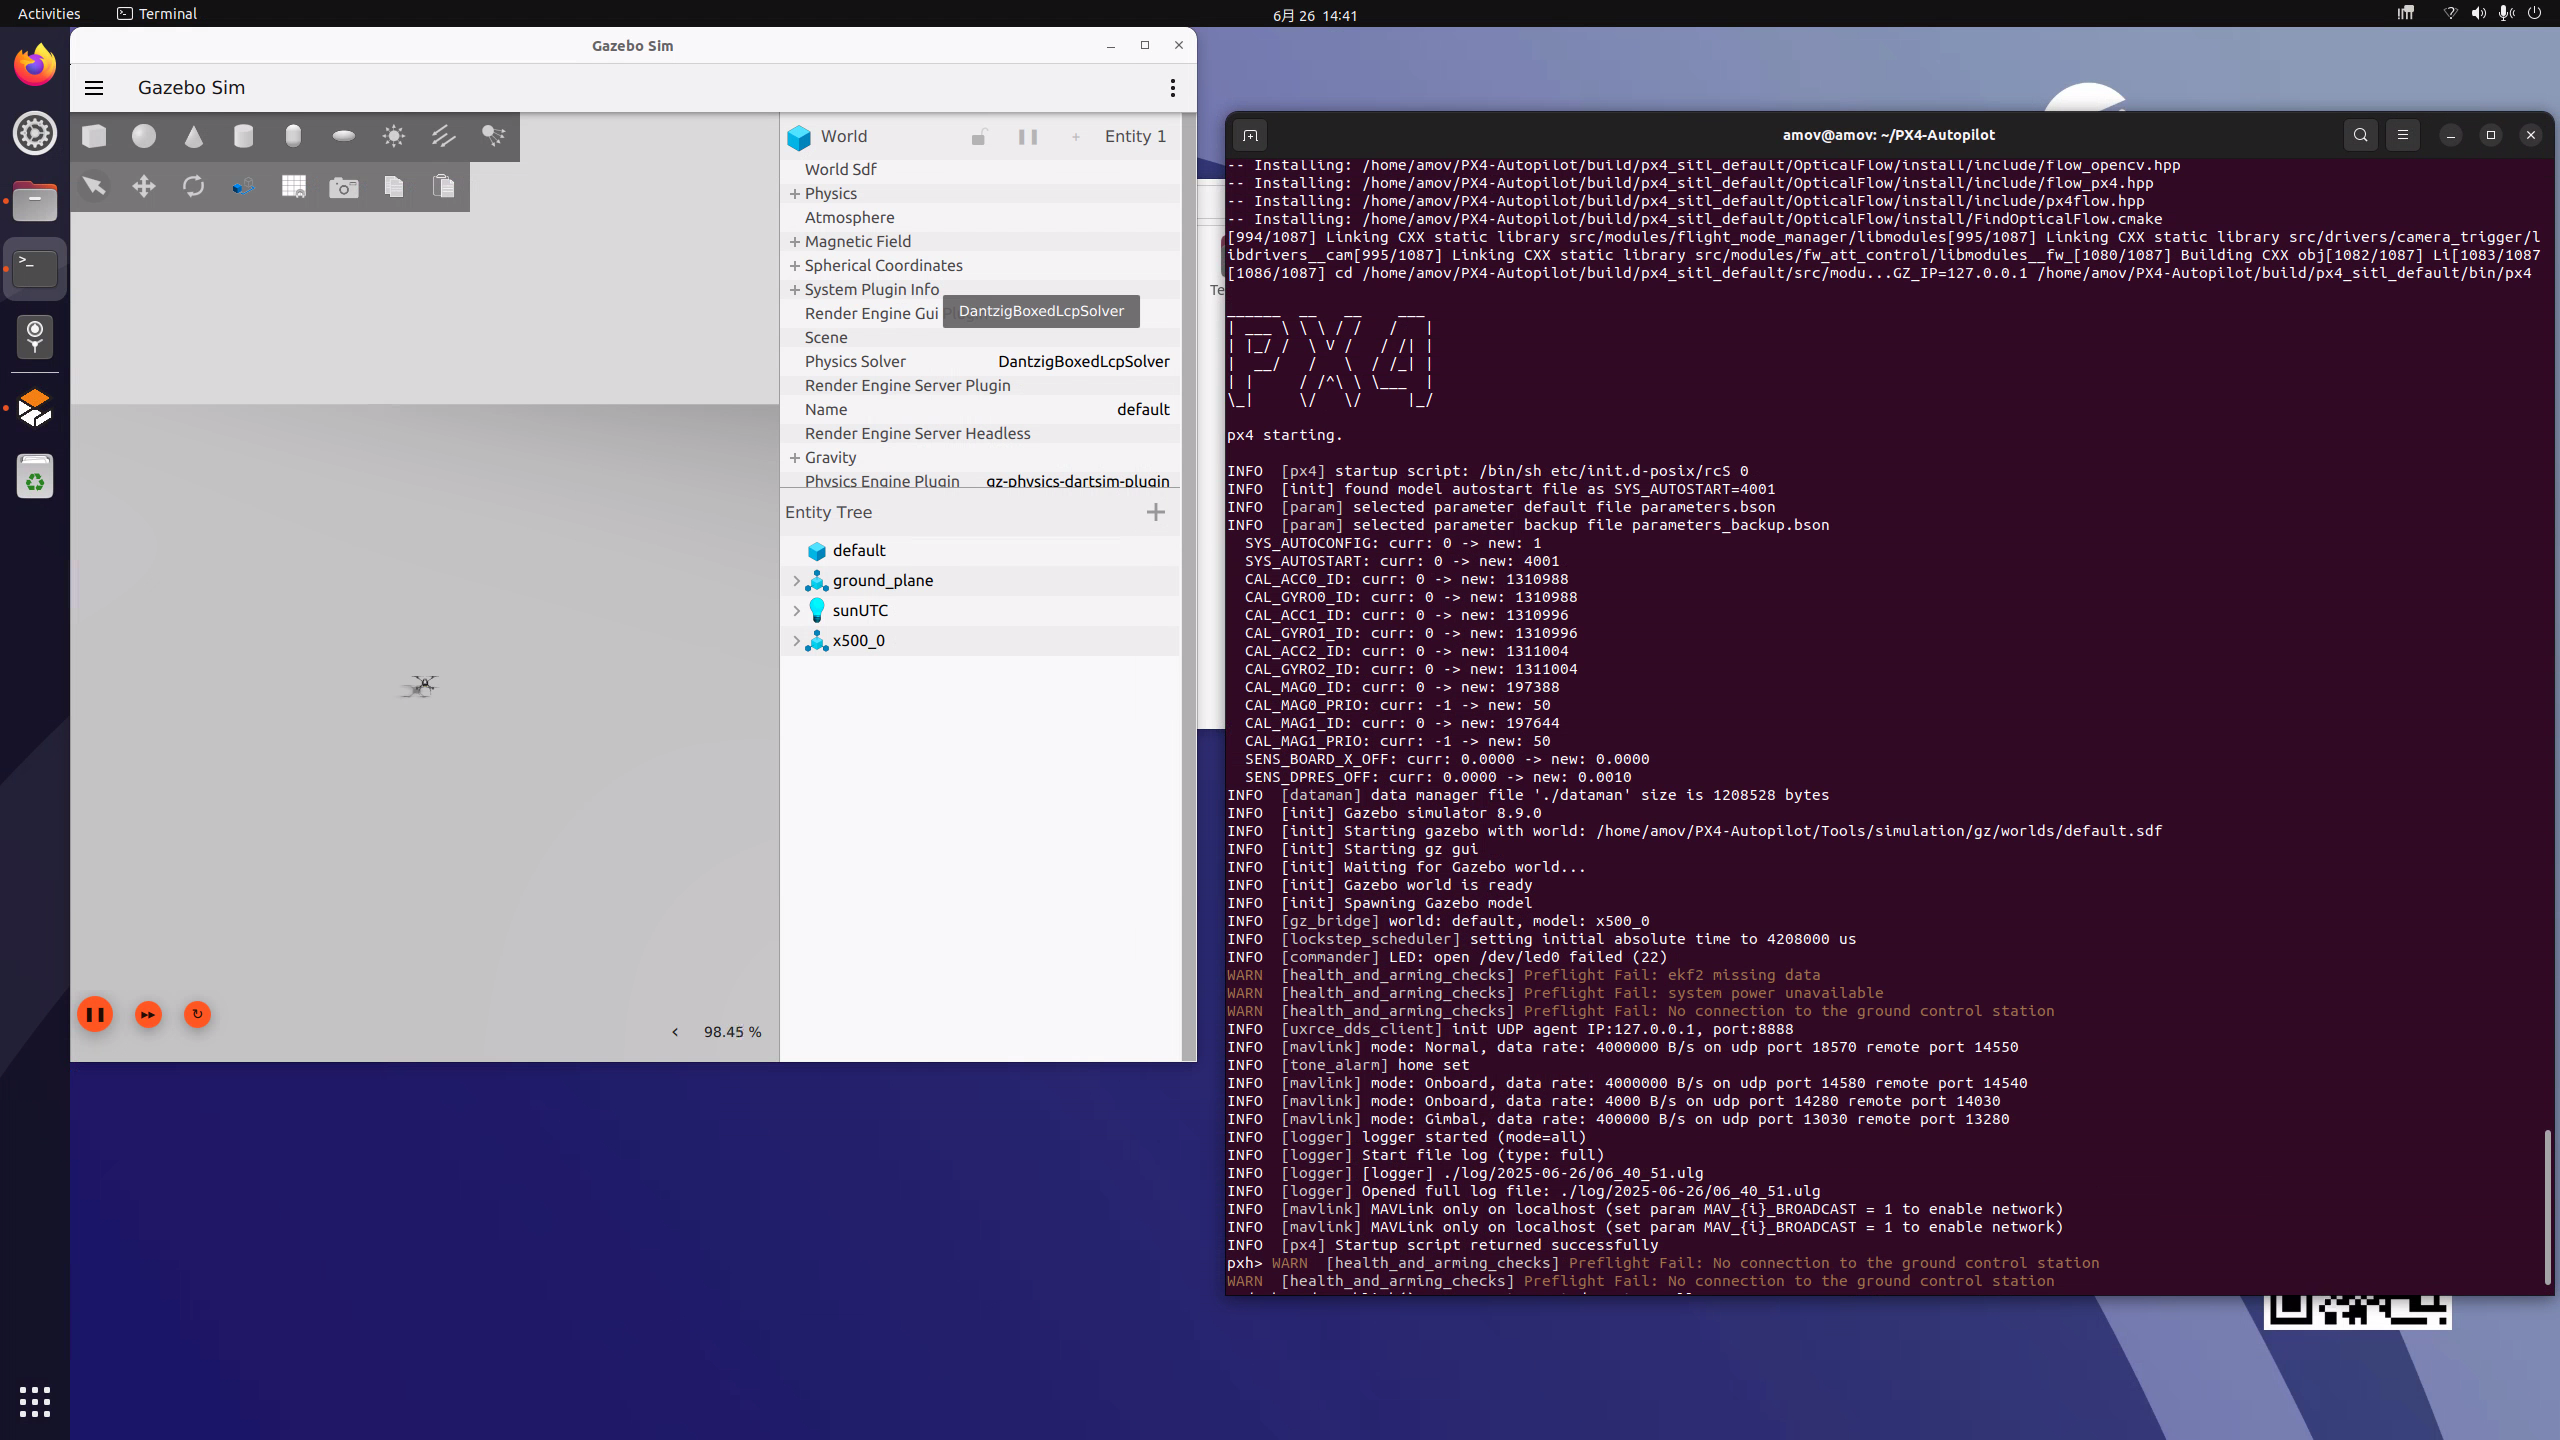
Task: Click the Name default row
Action: 981,410
